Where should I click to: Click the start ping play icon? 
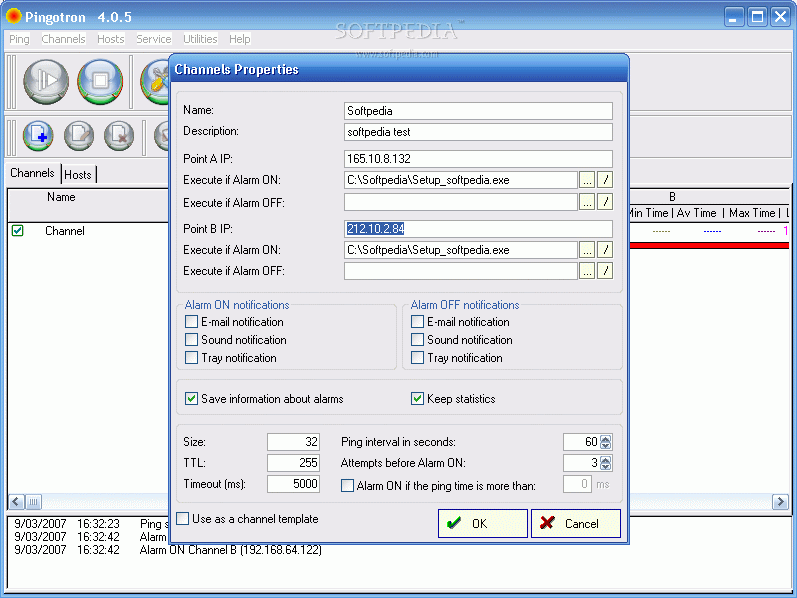point(46,81)
